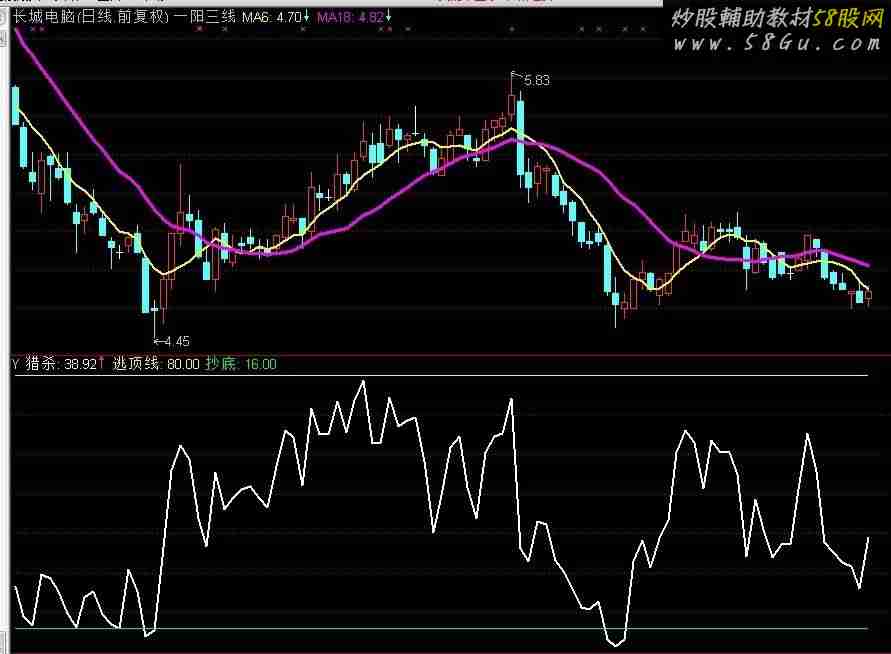Click the down arrow after MA18 4.82
The image size is (891, 654).
coord(388,17)
